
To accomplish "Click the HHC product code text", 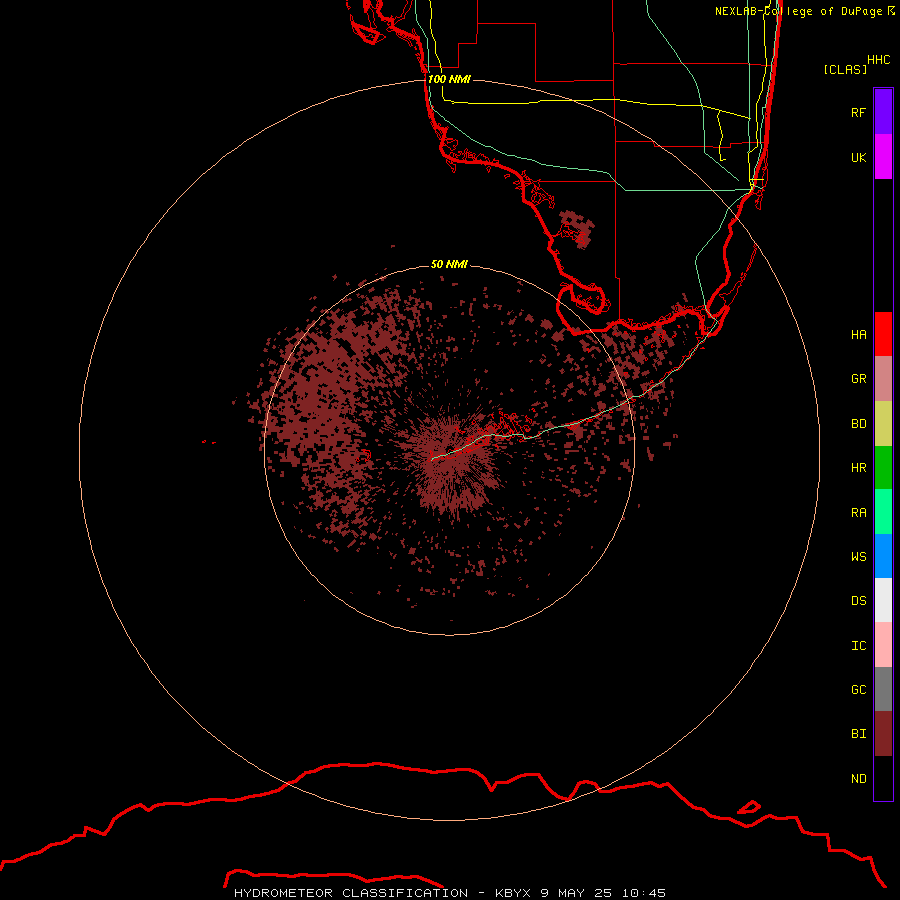I will click(x=879, y=60).
